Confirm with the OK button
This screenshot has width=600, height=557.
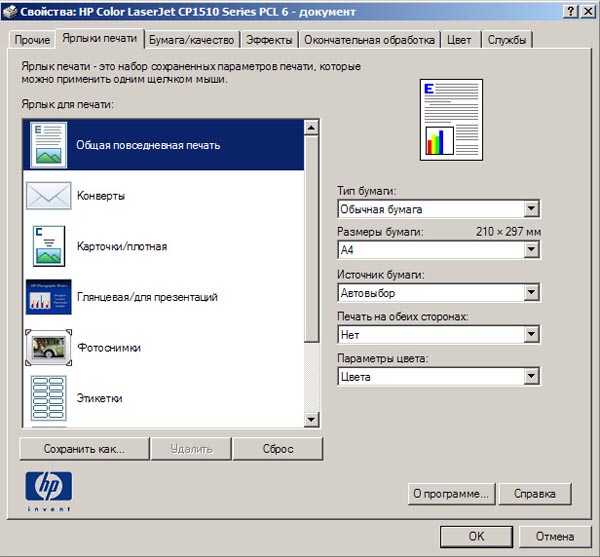476,536
